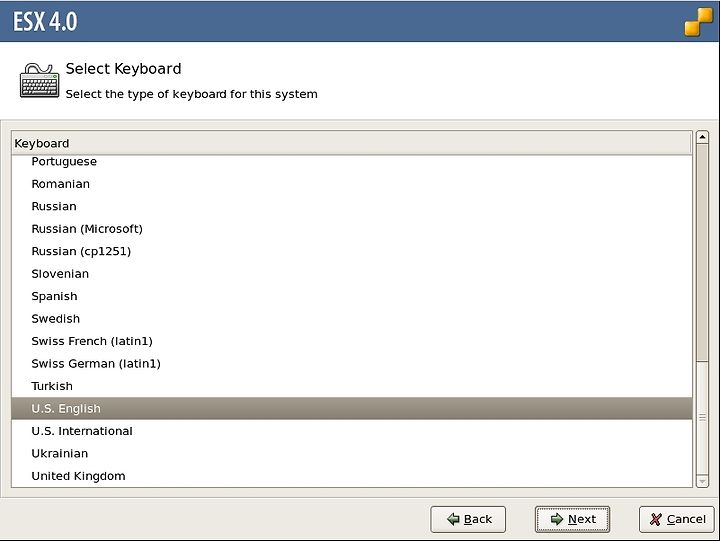Click the scrollbar down arrow
This screenshot has width=720, height=541.
[x=702, y=481]
